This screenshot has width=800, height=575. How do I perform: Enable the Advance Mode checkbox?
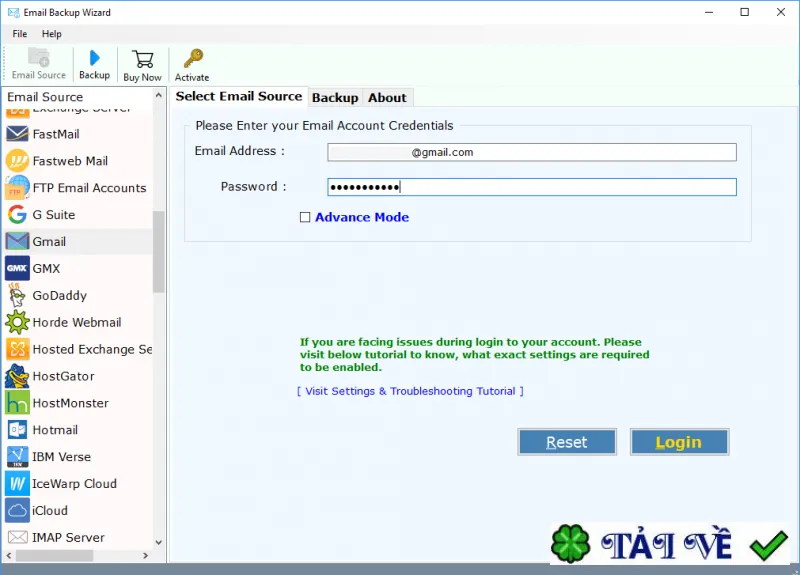coord(305,217)
